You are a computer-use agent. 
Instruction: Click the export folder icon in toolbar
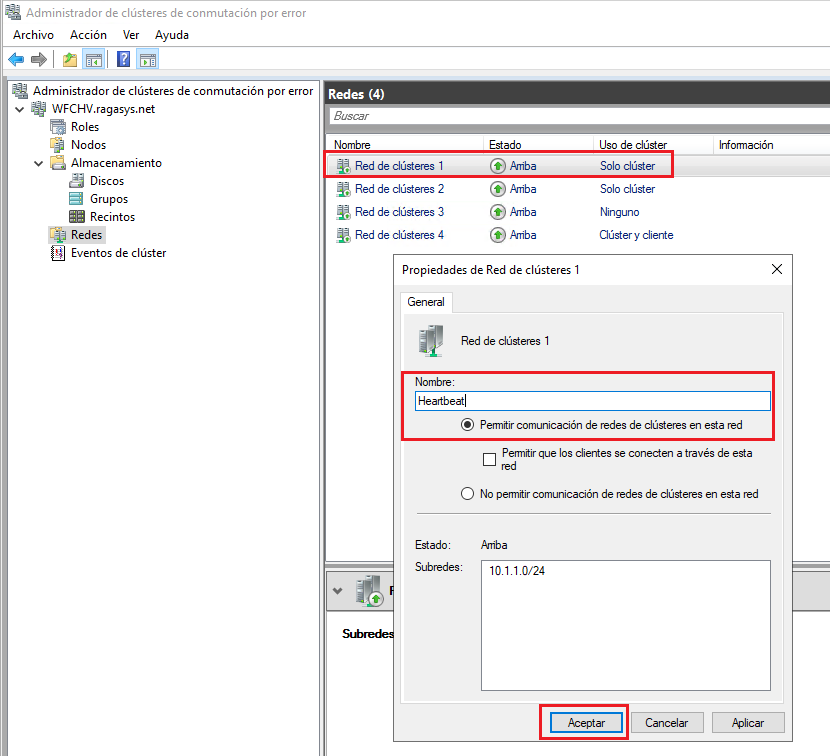68,59
